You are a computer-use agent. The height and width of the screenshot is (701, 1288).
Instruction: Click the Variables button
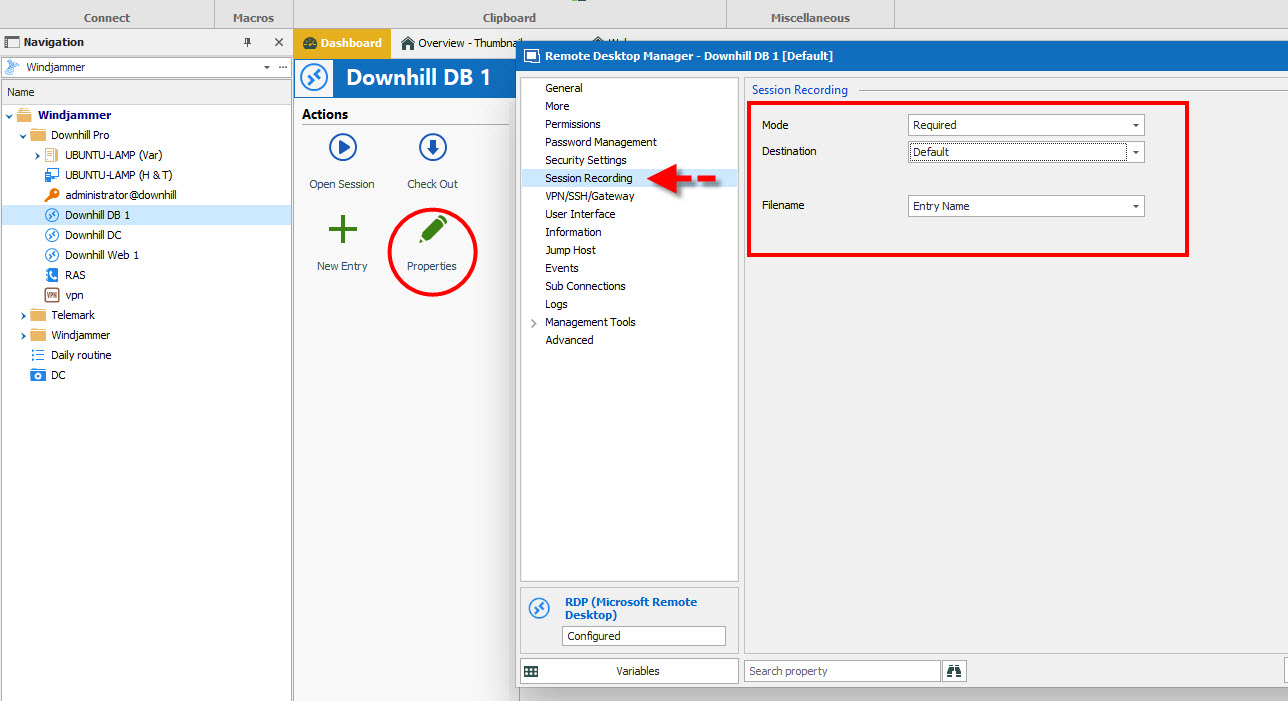click(629, 671)
